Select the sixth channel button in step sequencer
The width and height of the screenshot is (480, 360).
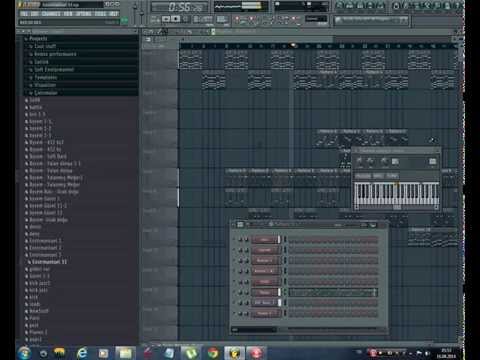pos(265,292)
